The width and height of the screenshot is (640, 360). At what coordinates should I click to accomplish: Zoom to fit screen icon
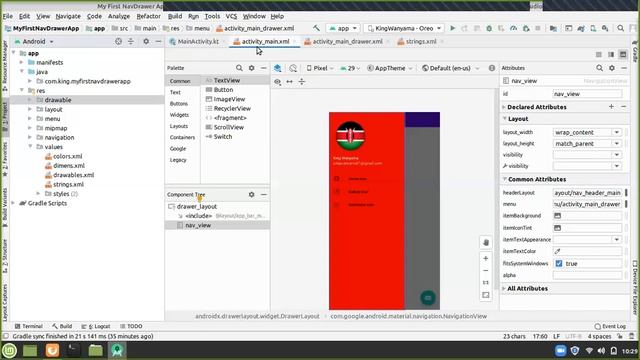click(486, 295)
